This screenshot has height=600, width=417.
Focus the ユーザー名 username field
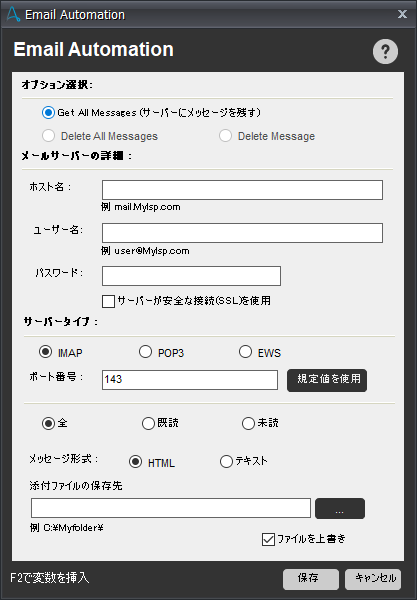pyautogui.click(x=242, y=233)
